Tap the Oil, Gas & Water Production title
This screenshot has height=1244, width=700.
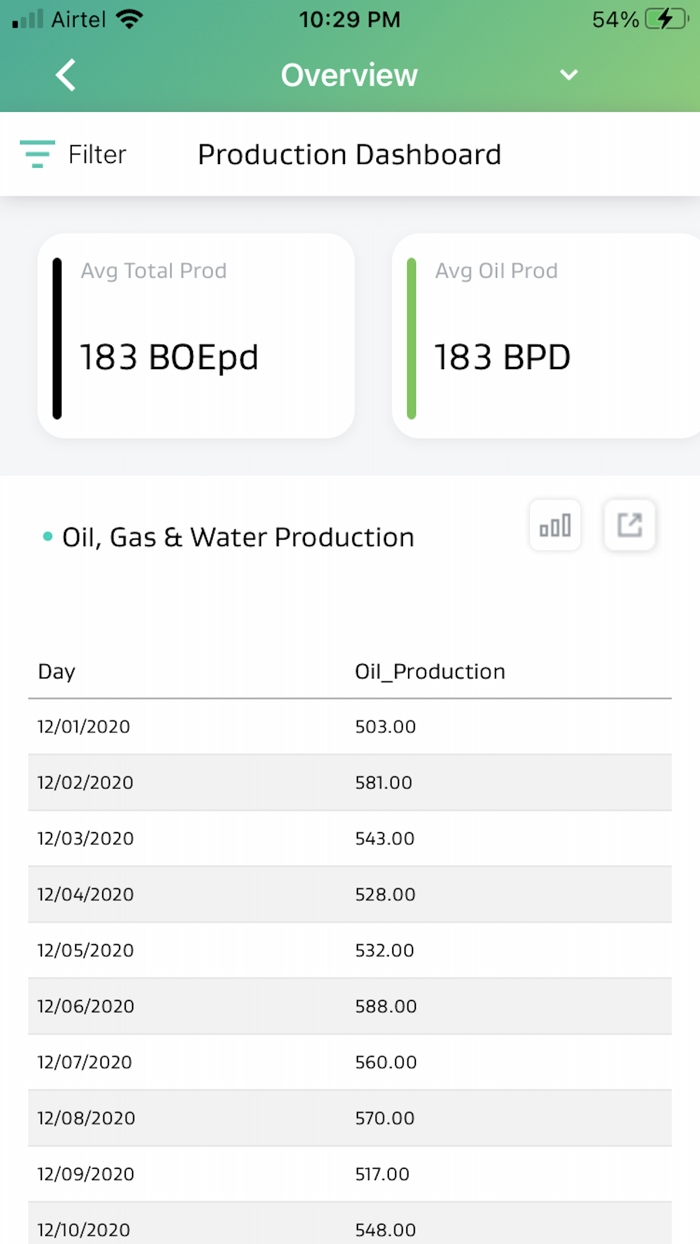(x=238, y=537)
